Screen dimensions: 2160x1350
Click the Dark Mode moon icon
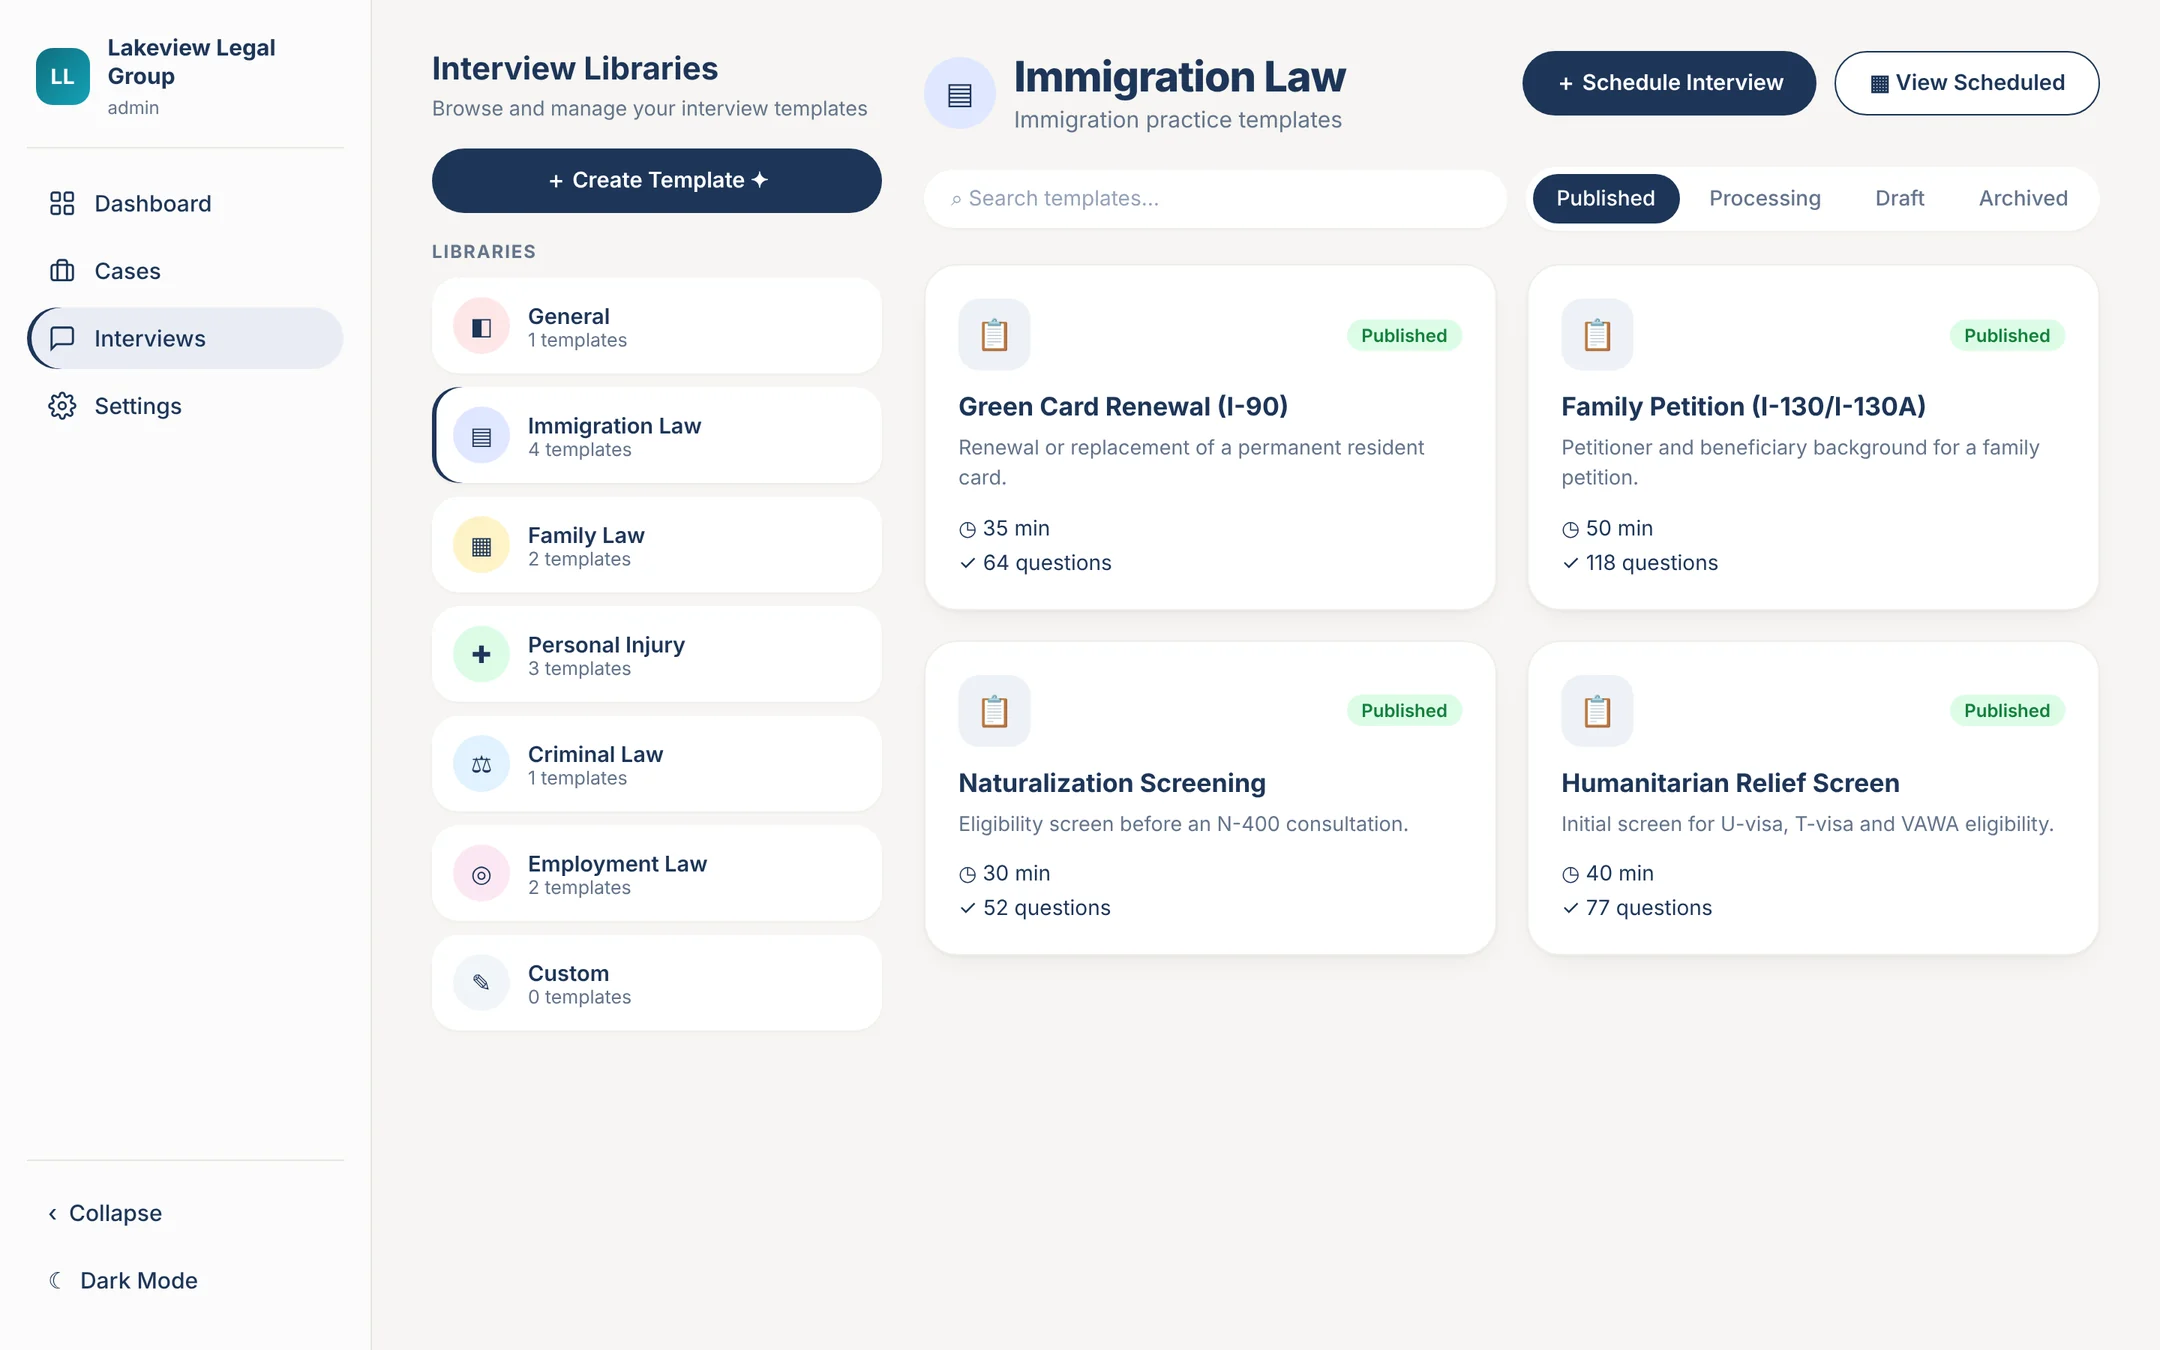coord(56,1280)
